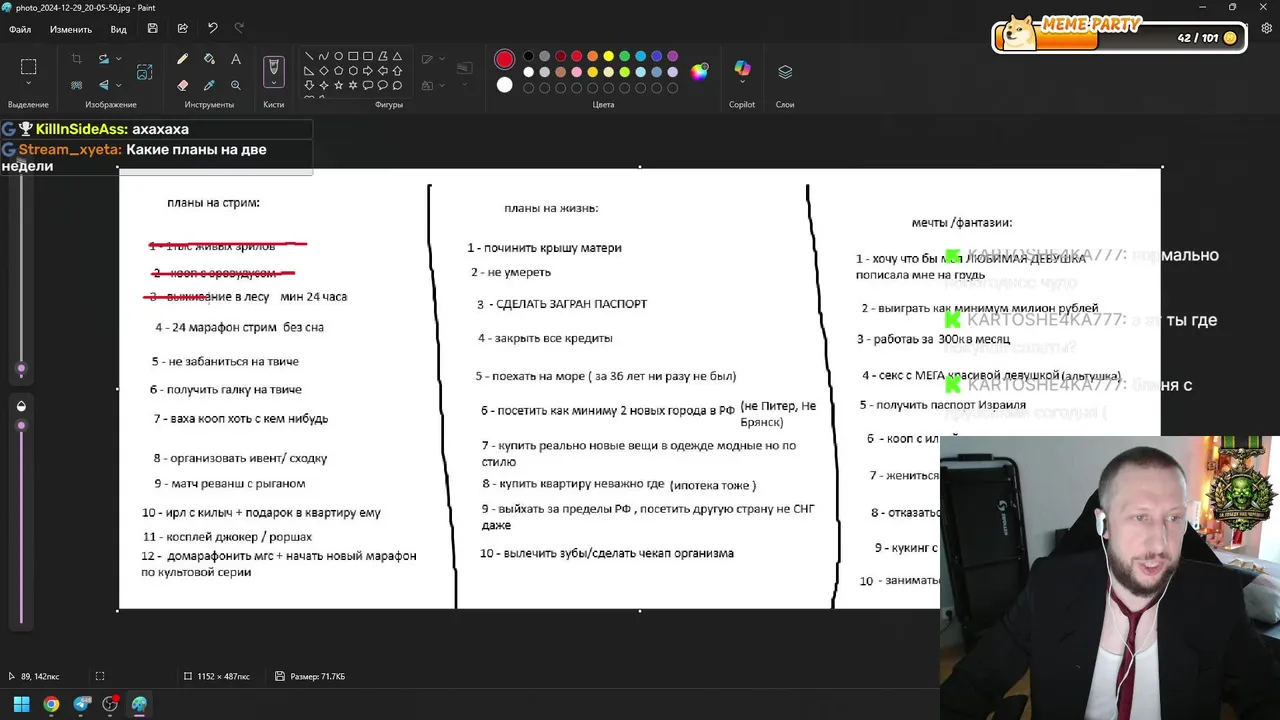Click canvas line "4 - закрыть все кредиты"
The height and width of the screenshot is (720, 1280).
545,338
